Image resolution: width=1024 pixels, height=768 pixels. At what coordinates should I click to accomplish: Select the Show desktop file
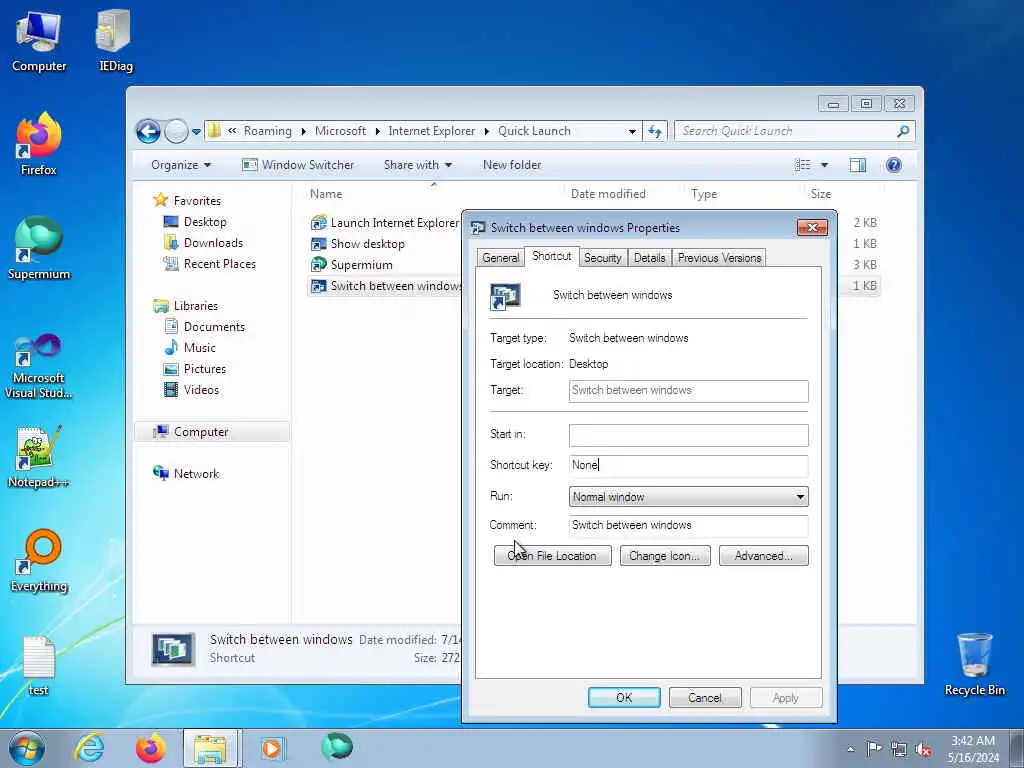tap(358, 244)
